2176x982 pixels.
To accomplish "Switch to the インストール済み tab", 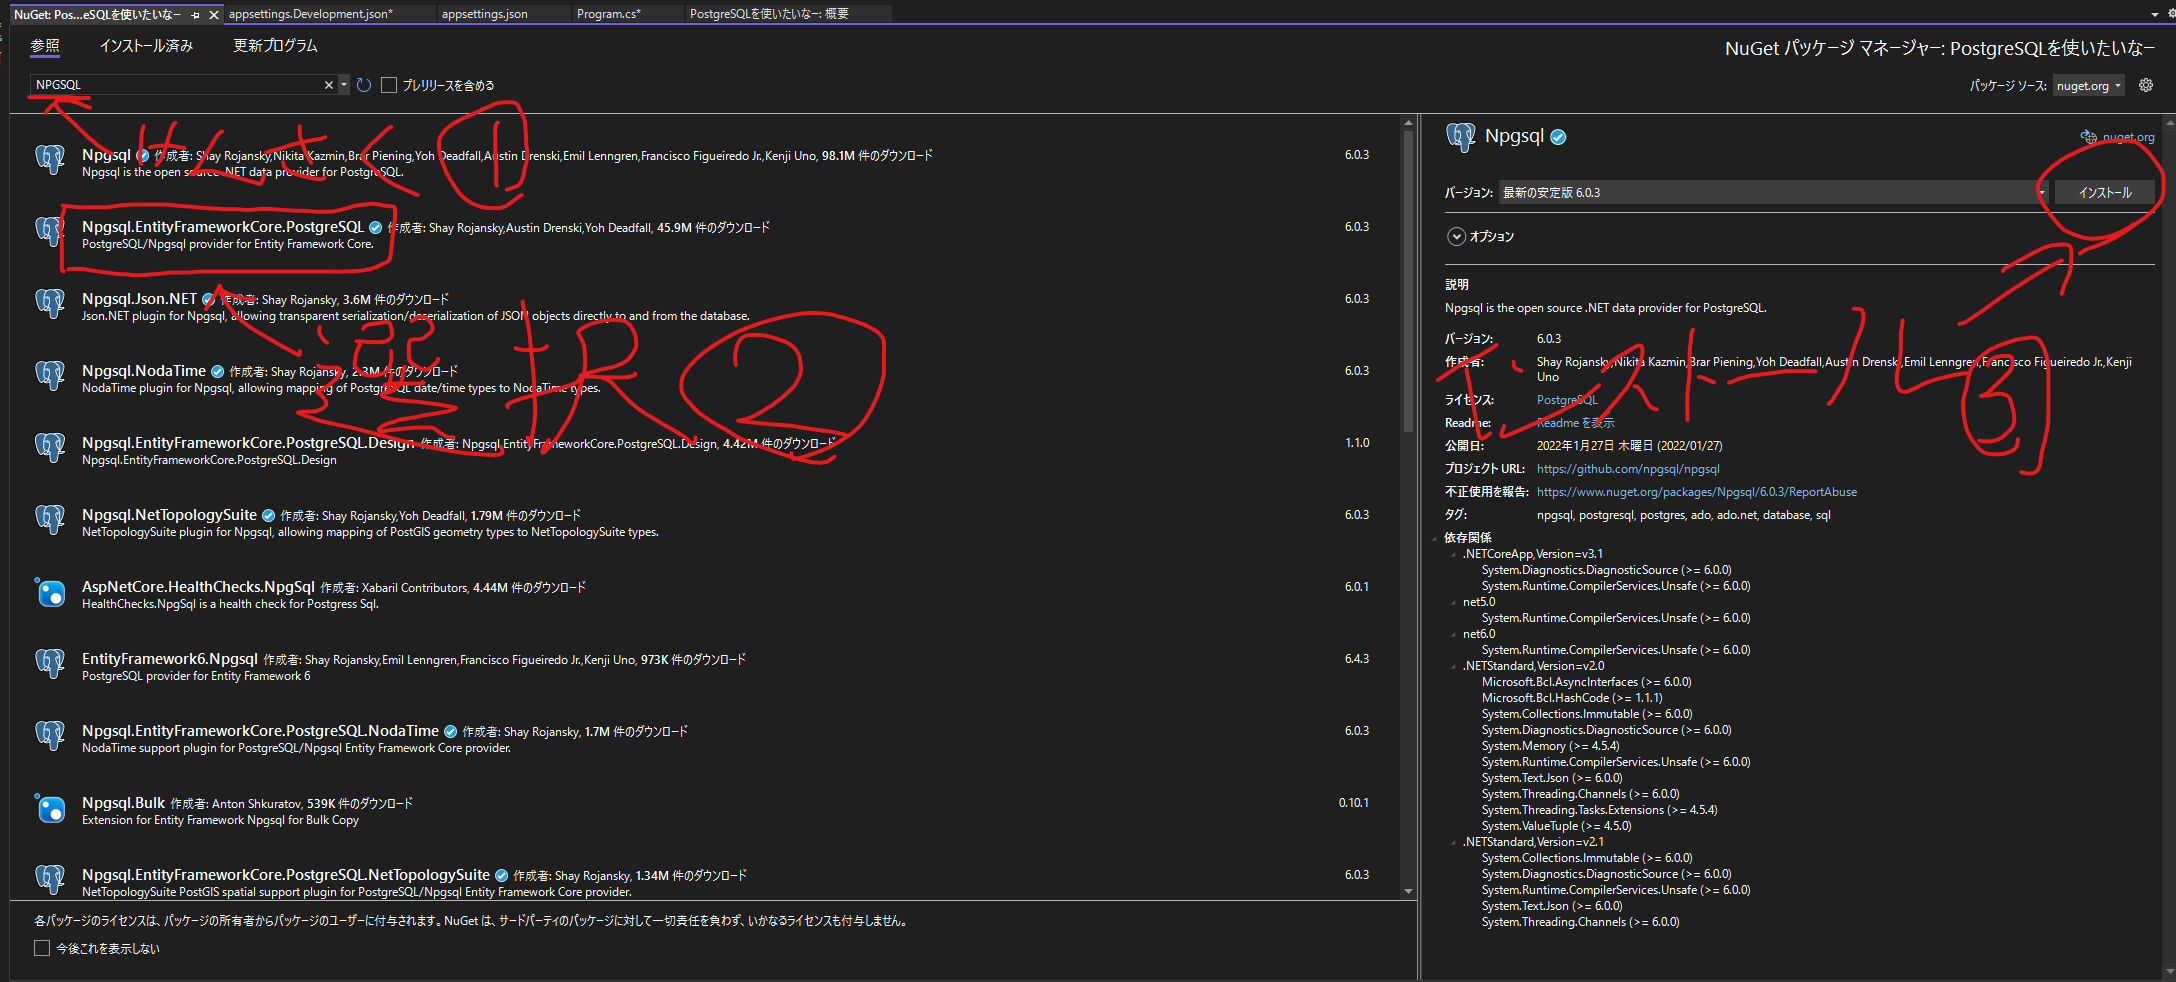I will (146, 45).
